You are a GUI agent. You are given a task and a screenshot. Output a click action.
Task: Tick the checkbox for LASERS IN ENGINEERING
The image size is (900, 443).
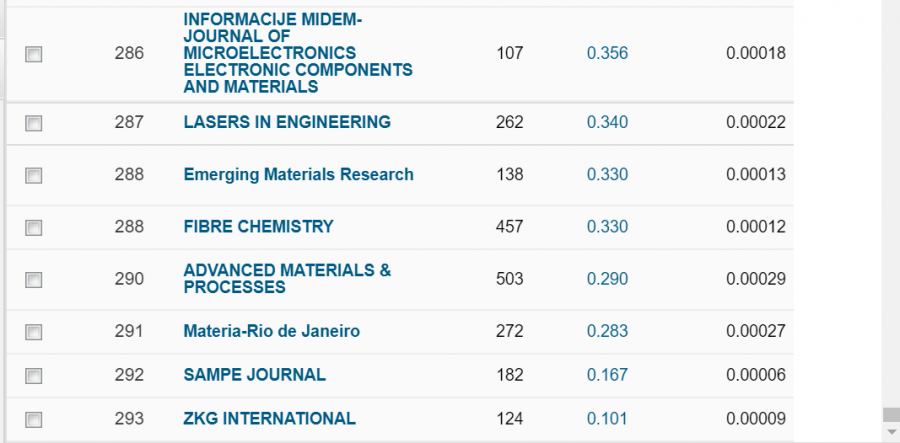pyautogui.click(x=33, y=124)
